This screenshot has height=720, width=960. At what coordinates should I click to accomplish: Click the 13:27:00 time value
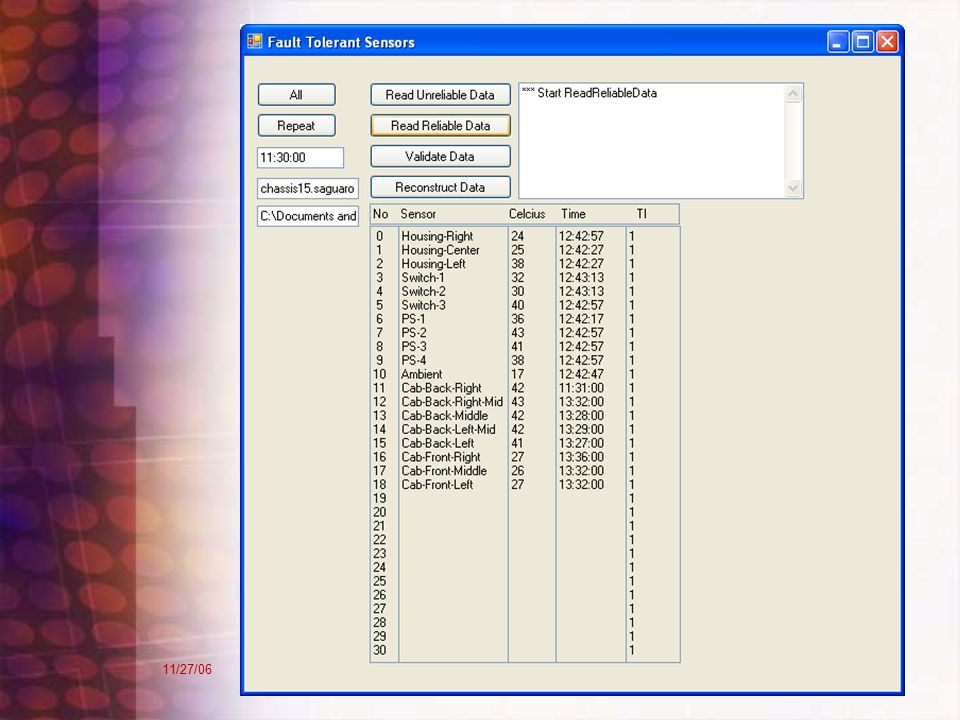[x=581, y=443]
